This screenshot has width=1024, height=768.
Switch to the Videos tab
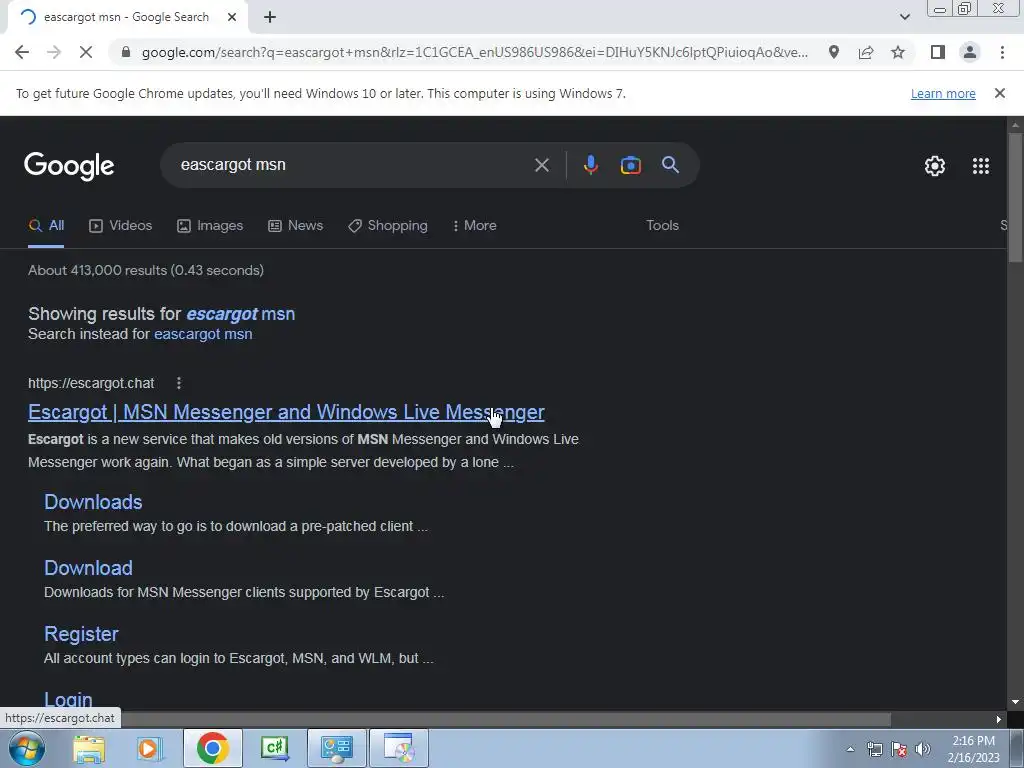(121, 225)
